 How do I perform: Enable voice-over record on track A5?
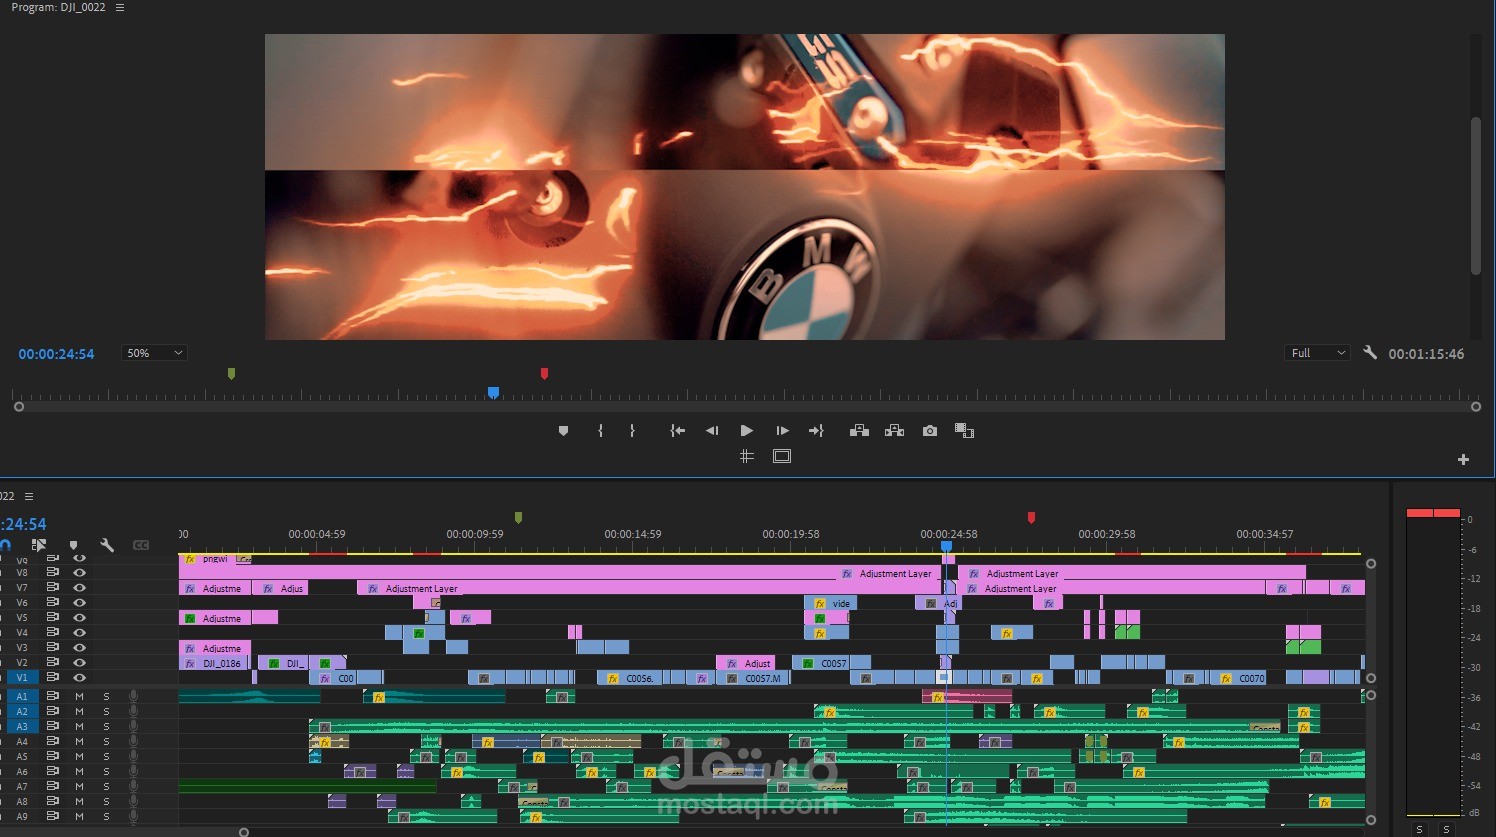133,756
